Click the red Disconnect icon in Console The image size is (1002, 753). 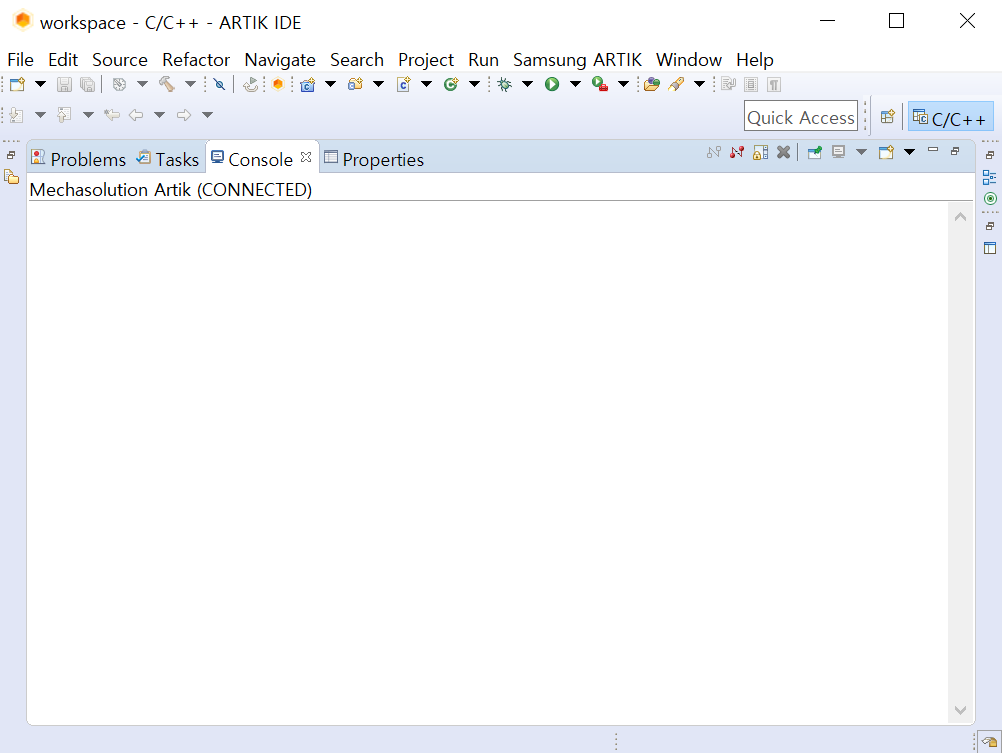tap(737, 152)
